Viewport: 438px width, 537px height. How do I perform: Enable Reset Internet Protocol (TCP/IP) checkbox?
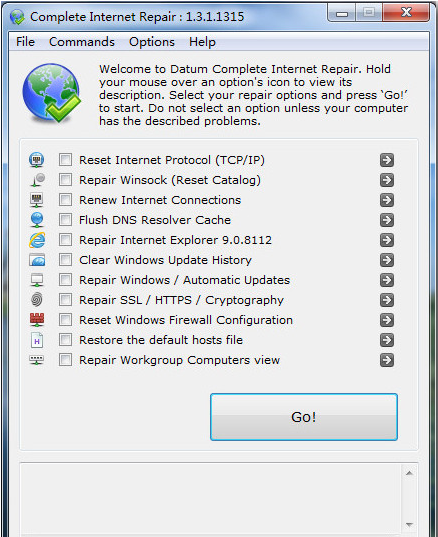tap(65, 160)
